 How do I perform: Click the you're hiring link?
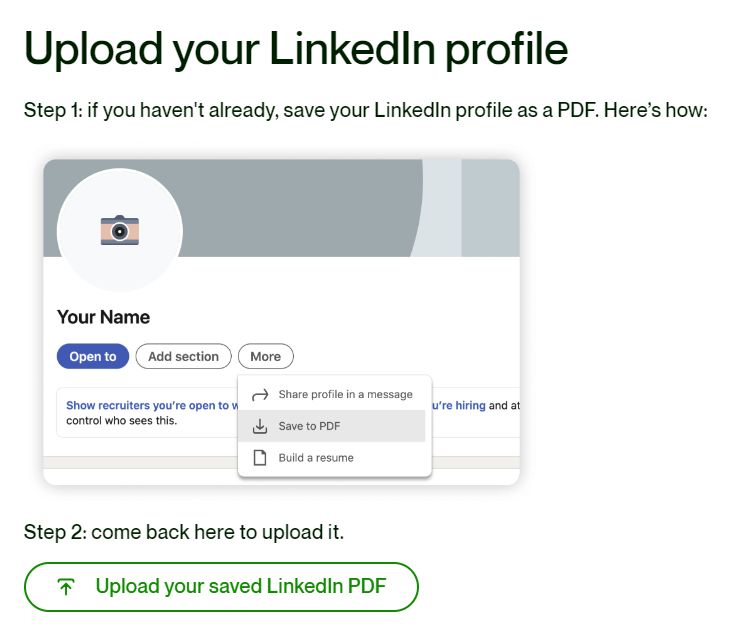[459, 405]
